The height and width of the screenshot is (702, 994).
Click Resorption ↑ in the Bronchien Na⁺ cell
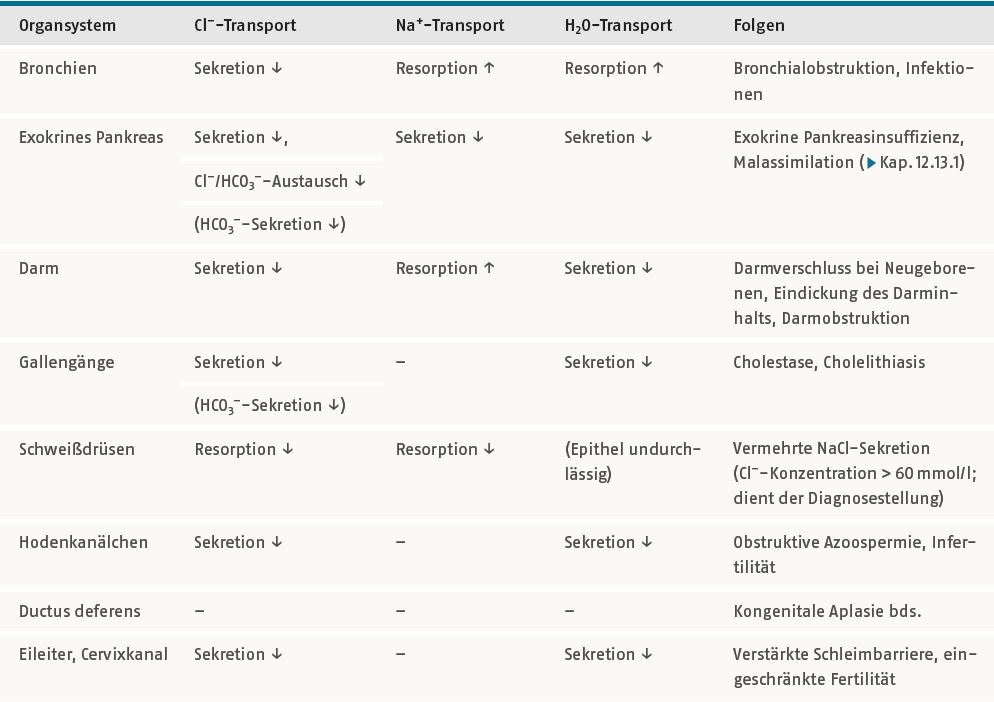pyautogui.click(x=445, y=68)
